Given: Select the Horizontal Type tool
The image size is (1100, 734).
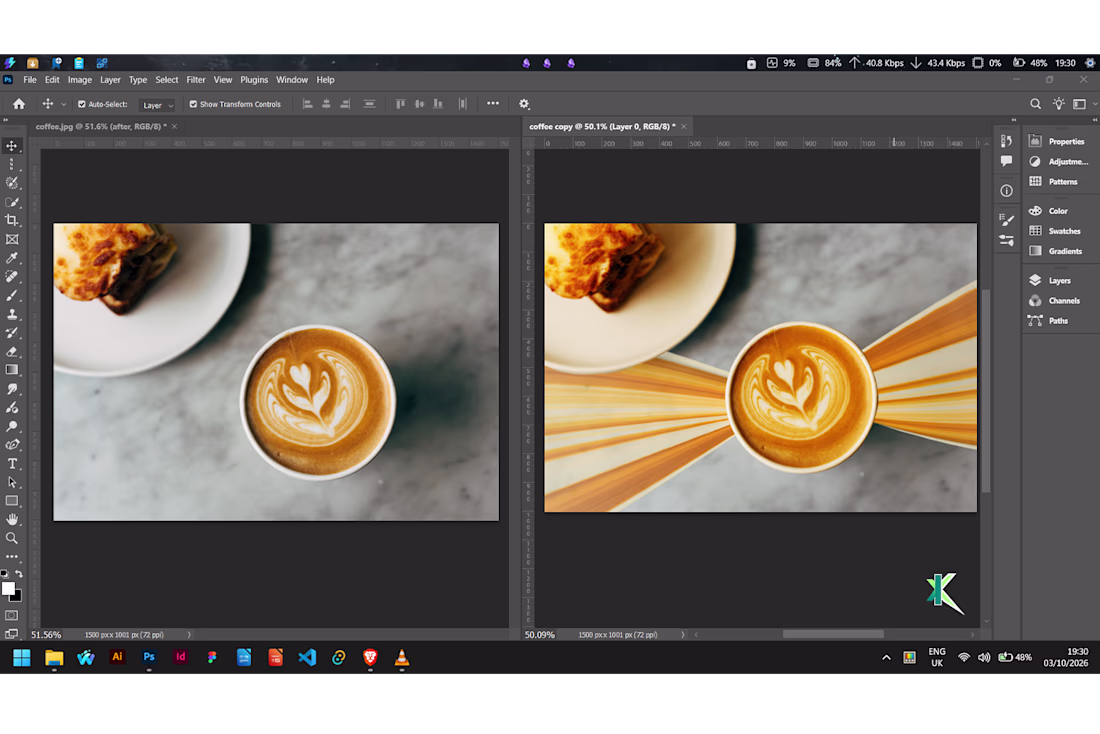Looking at the screenshot, I should tap(12, 464).
